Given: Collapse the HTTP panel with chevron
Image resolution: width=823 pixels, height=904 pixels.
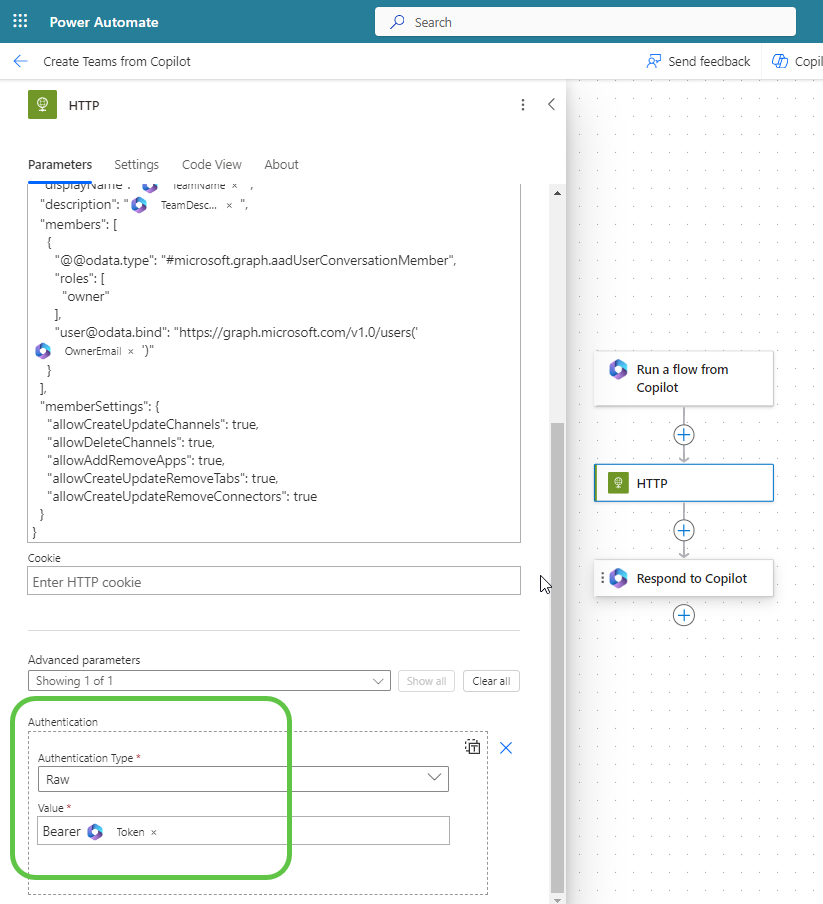Looking at the screenshot, I should 551,104.
